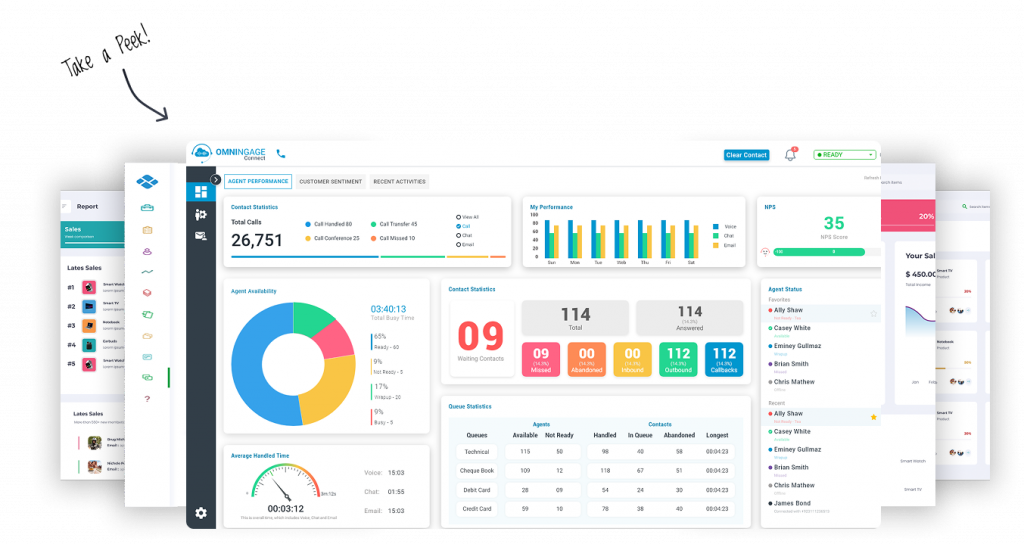This screenshot has width=1024, height=544.
Task: Click the Clear Contact button
Action: point(746,155)
